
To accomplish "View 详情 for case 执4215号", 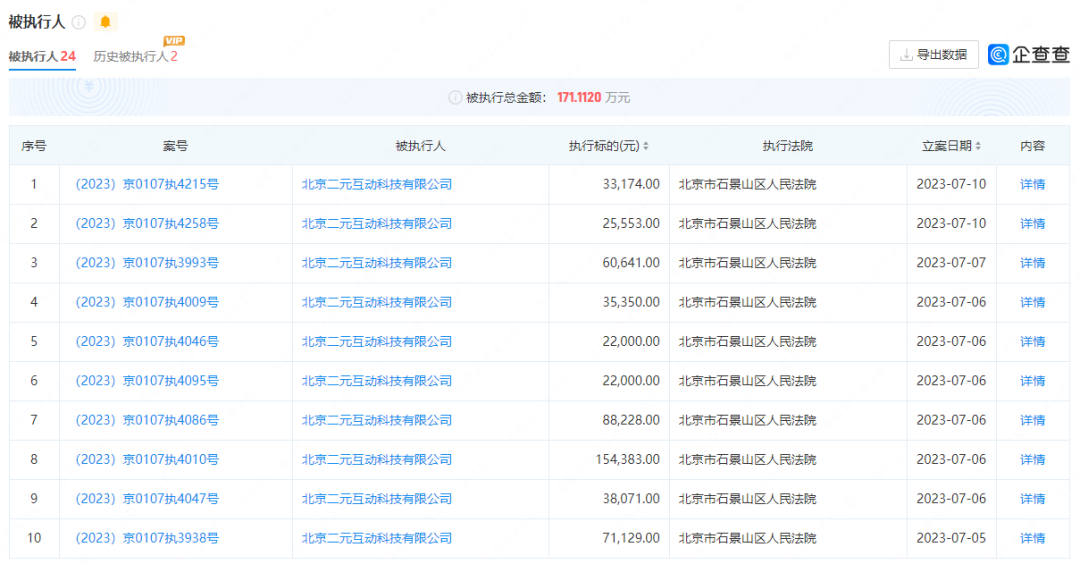I will [1032, 185].
